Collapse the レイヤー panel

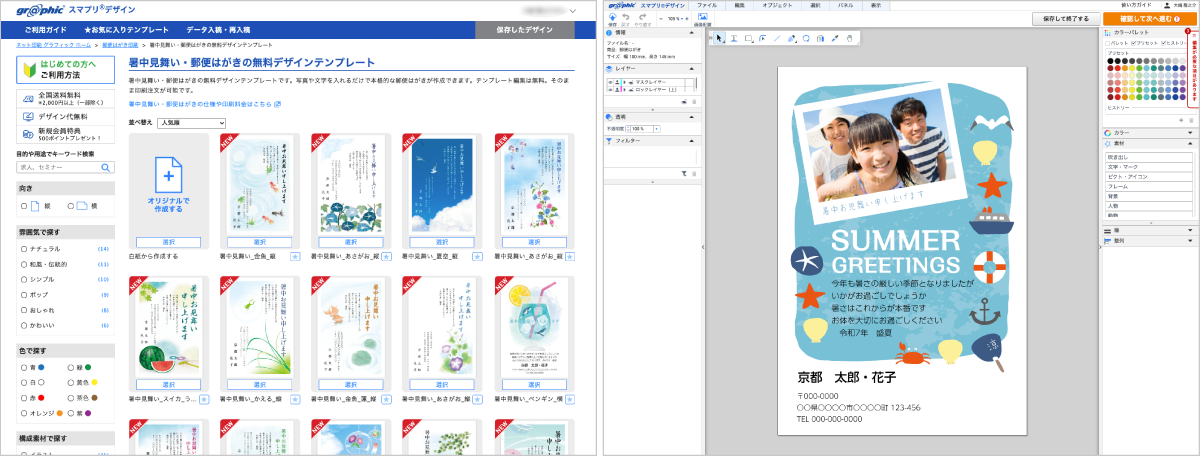click(693, 68)
